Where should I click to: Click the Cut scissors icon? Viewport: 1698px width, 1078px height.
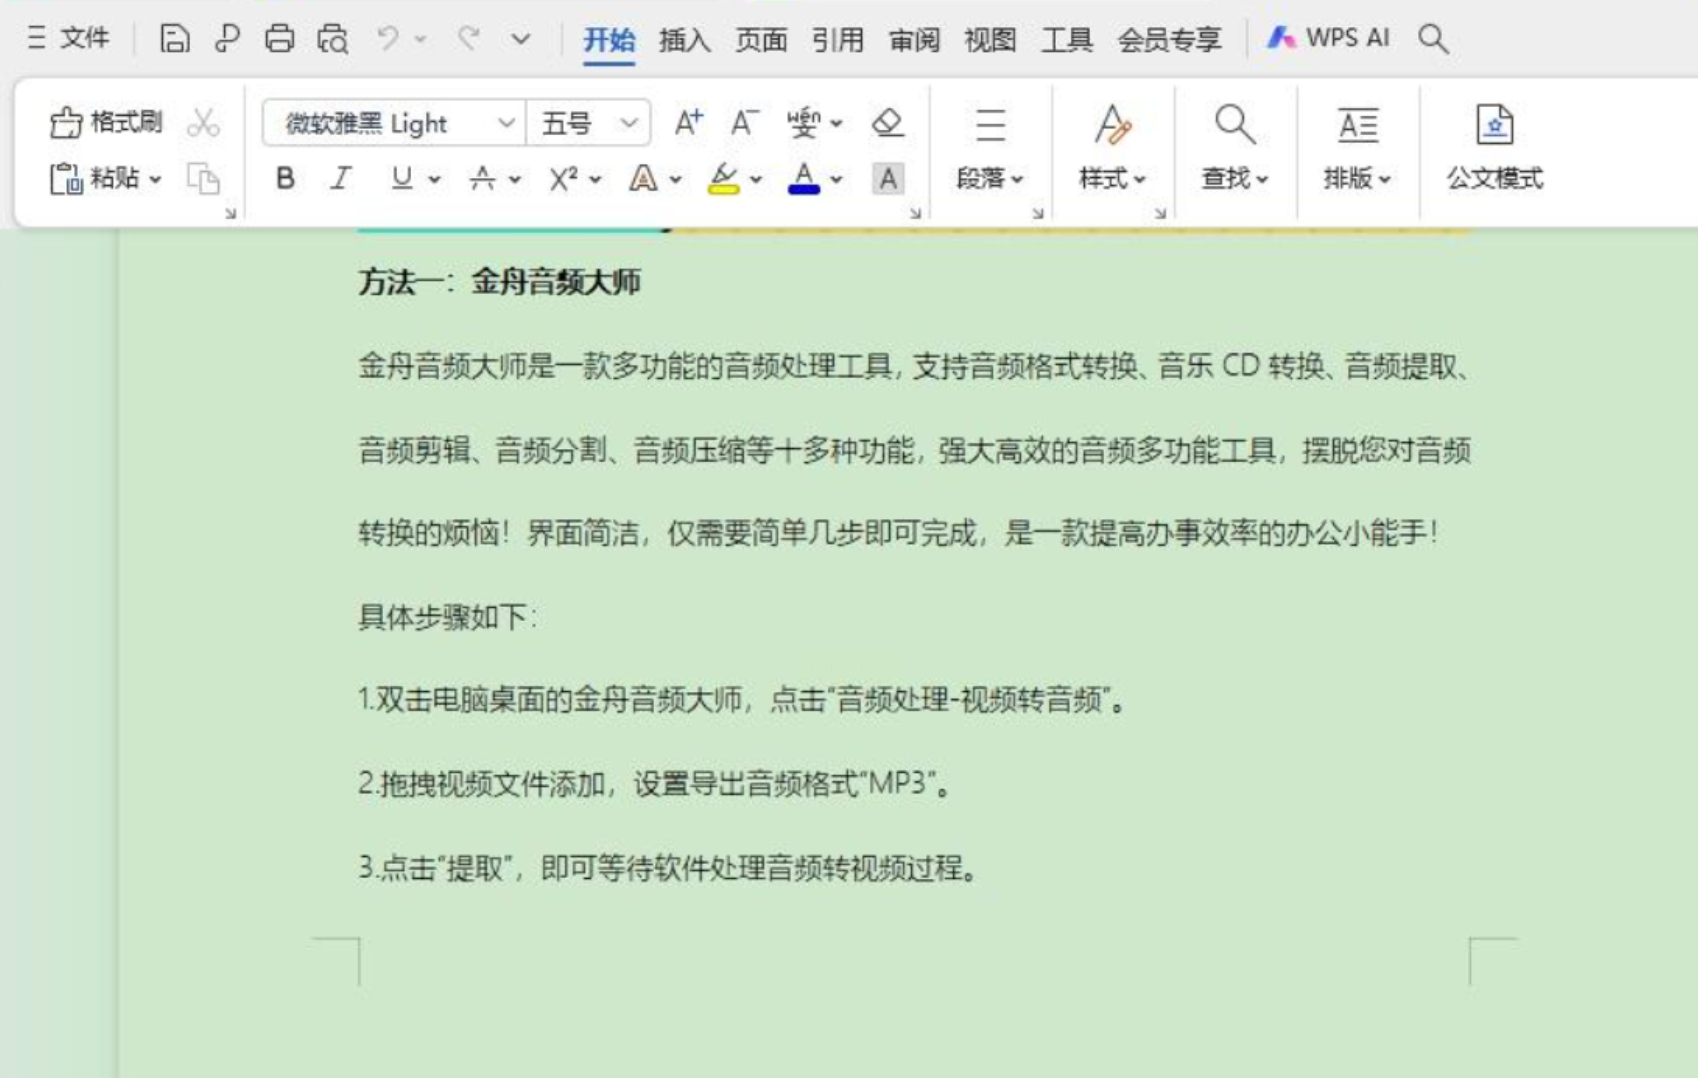click(203, 123)
